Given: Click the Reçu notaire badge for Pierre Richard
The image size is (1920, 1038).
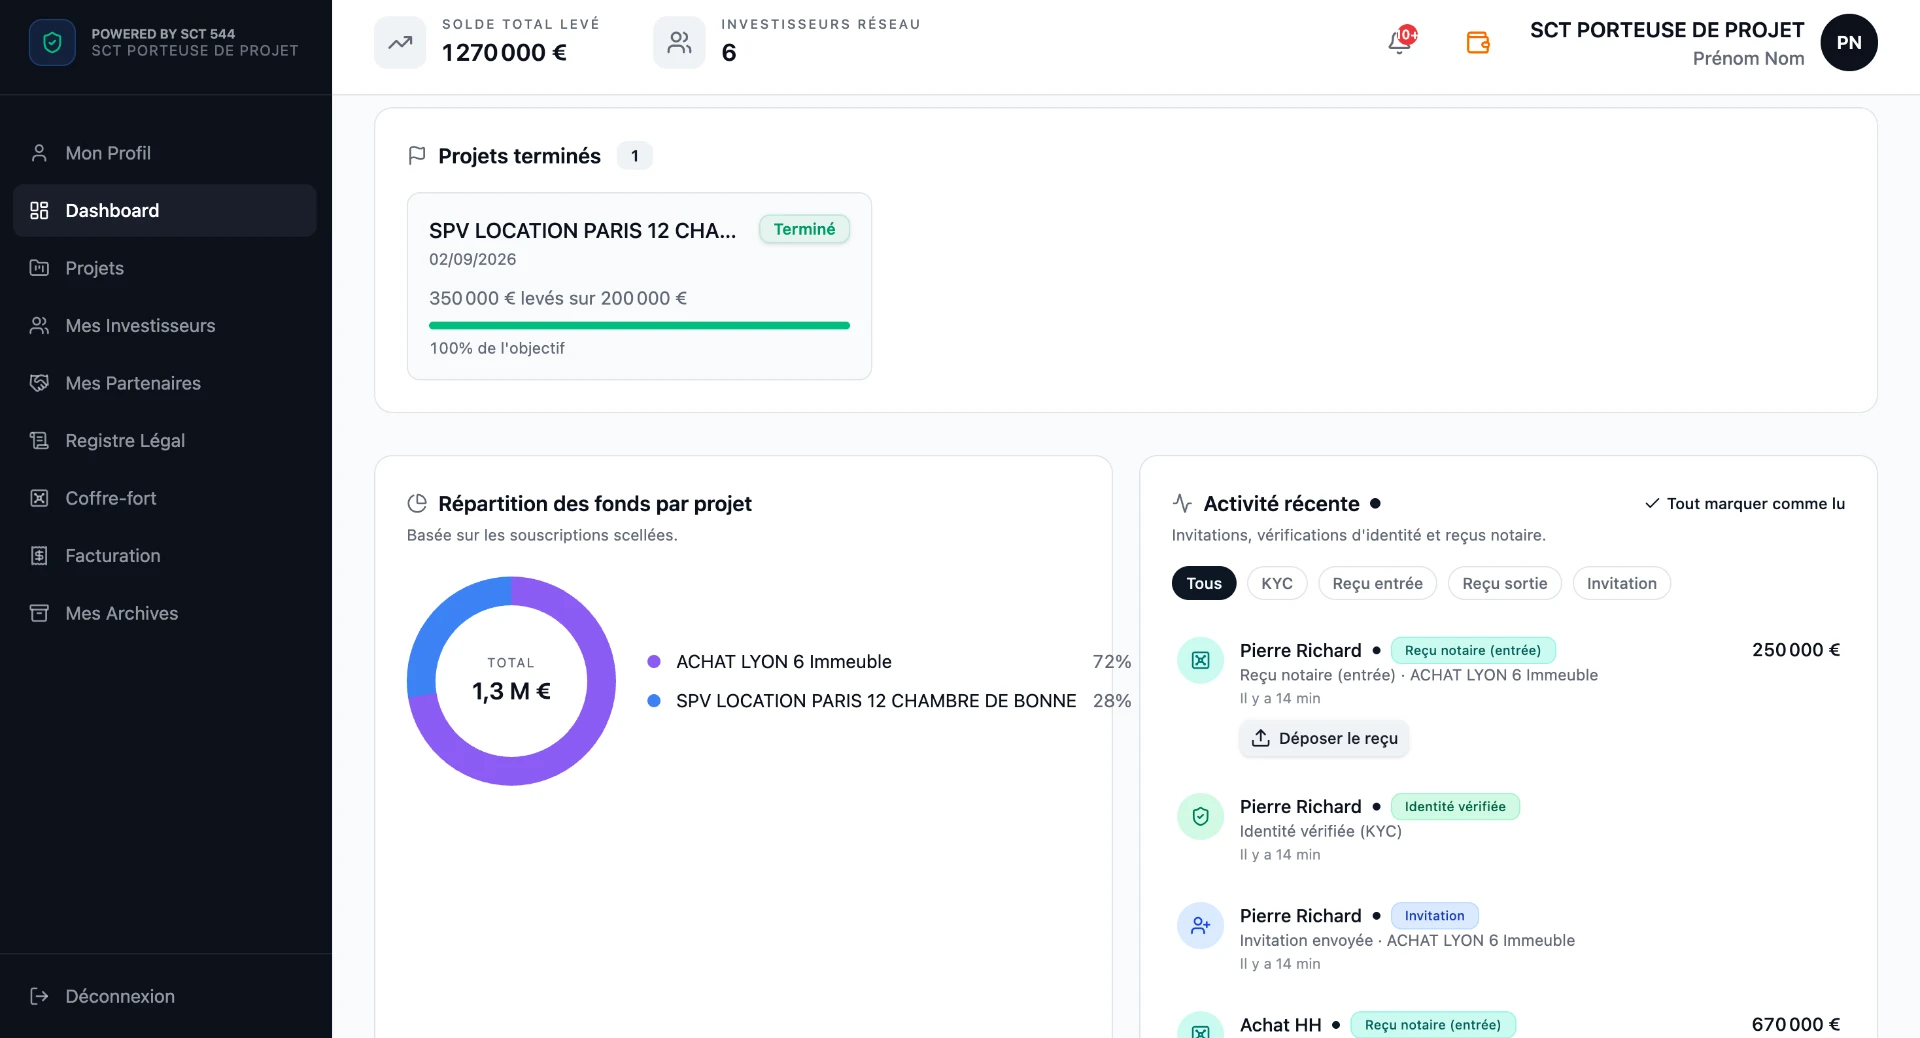Looking at the screenshot, I should pos(1473,650).
